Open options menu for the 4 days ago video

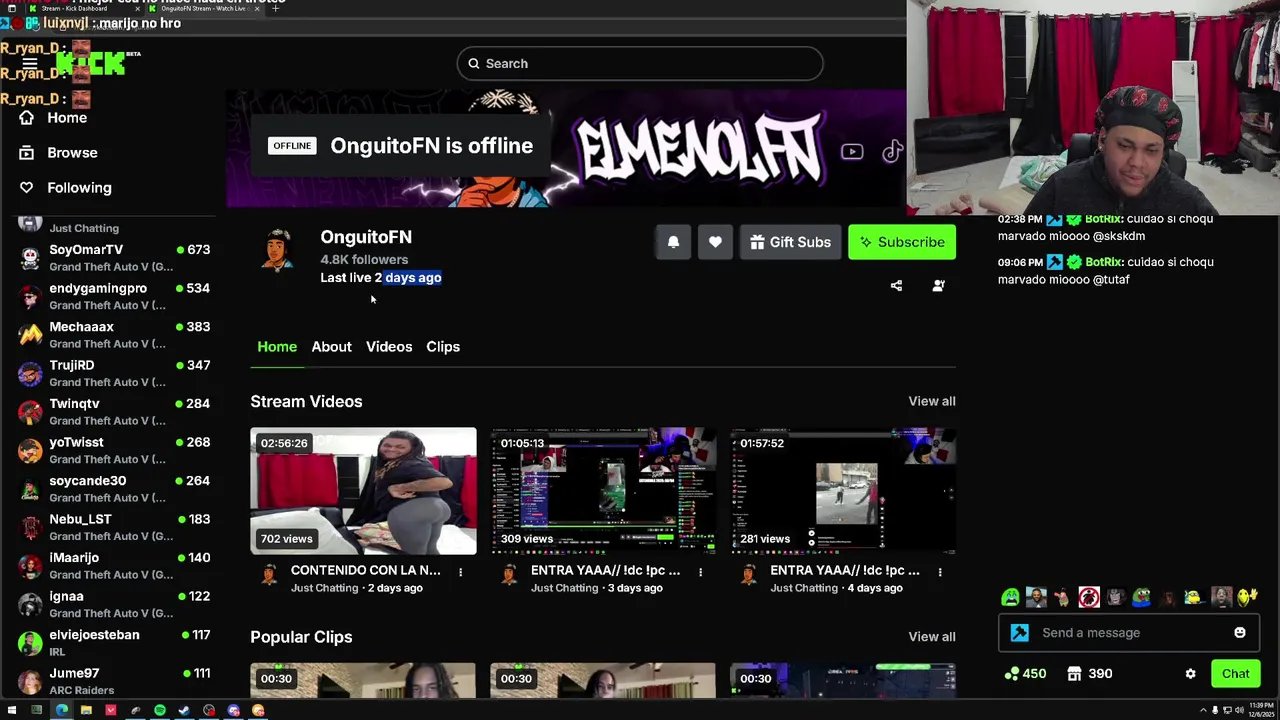coord(940,572)
